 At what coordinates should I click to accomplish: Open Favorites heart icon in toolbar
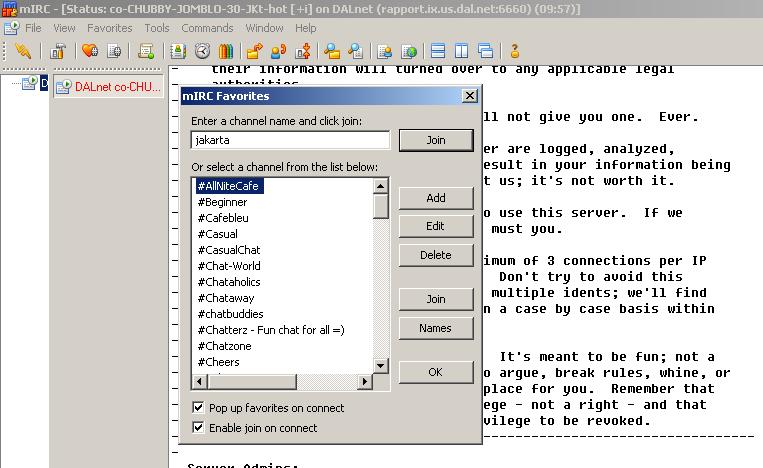tap(90, 51)
